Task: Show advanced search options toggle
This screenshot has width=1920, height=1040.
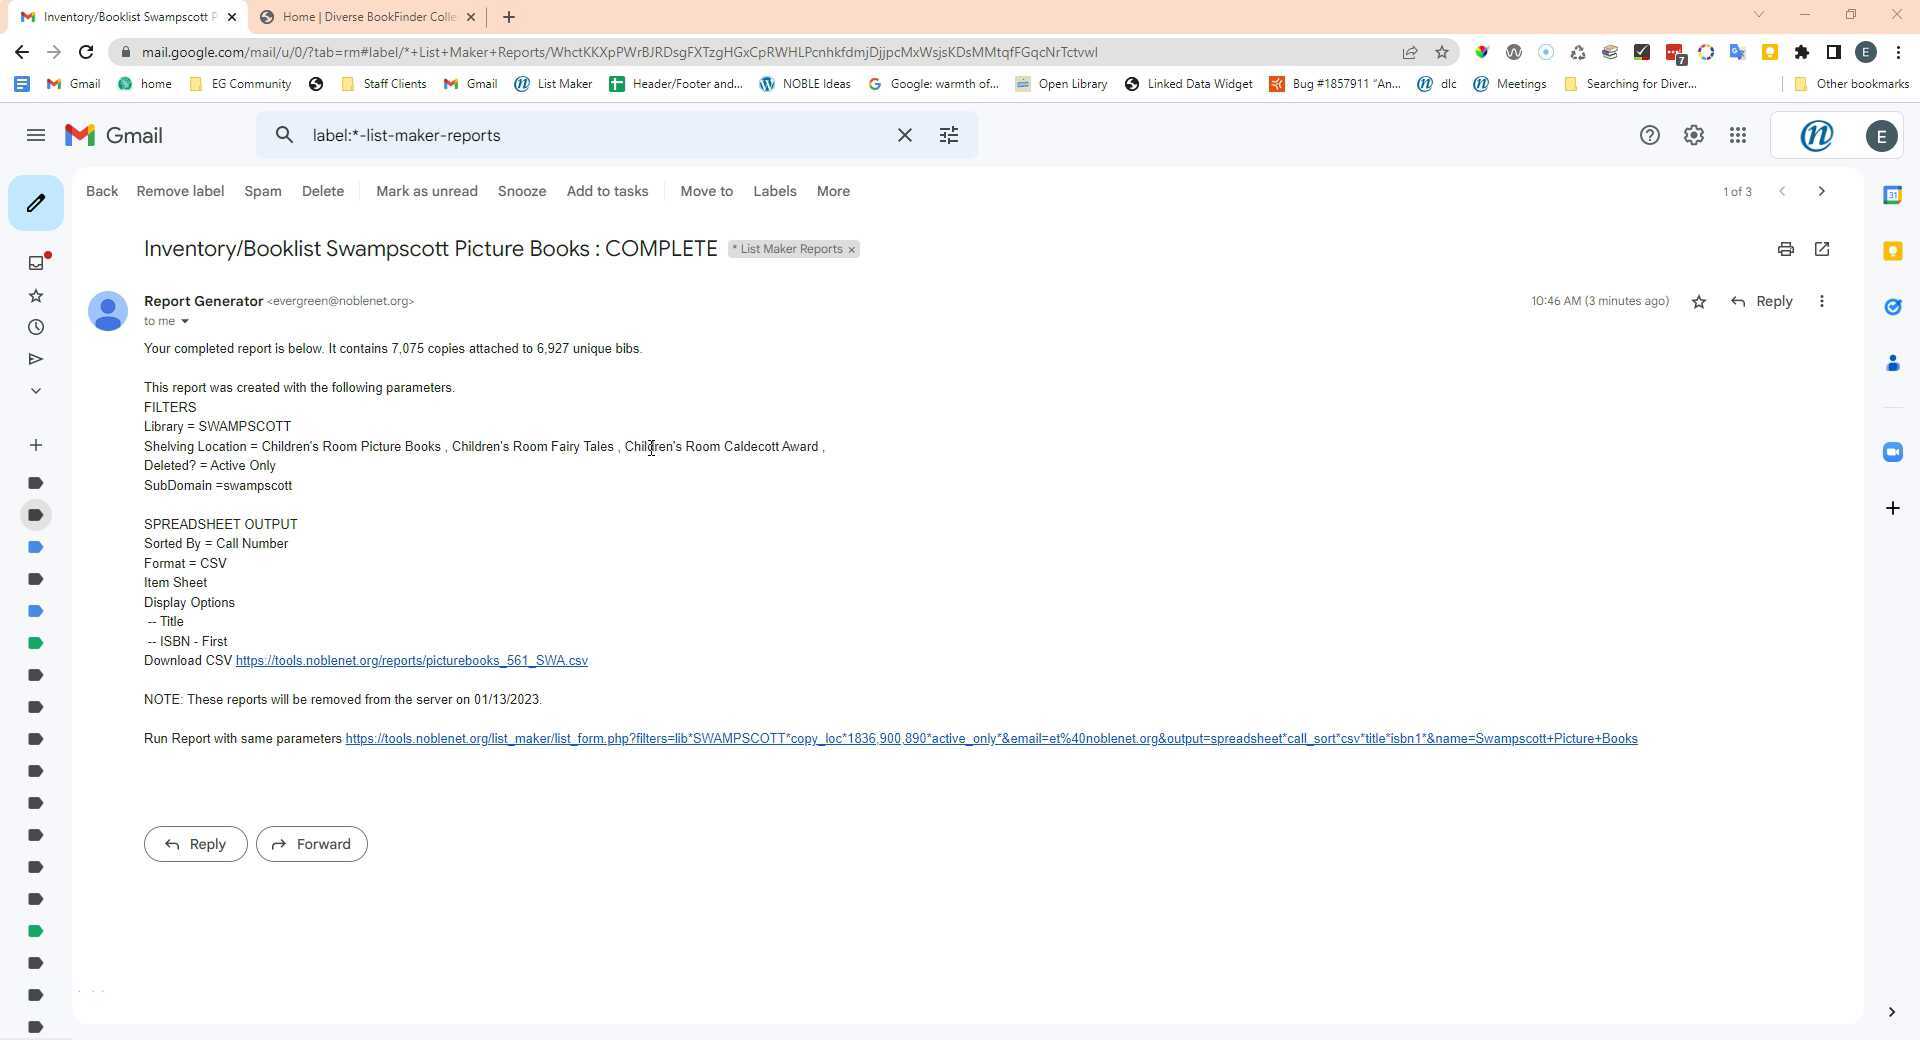Action: [x=948, y=135]
